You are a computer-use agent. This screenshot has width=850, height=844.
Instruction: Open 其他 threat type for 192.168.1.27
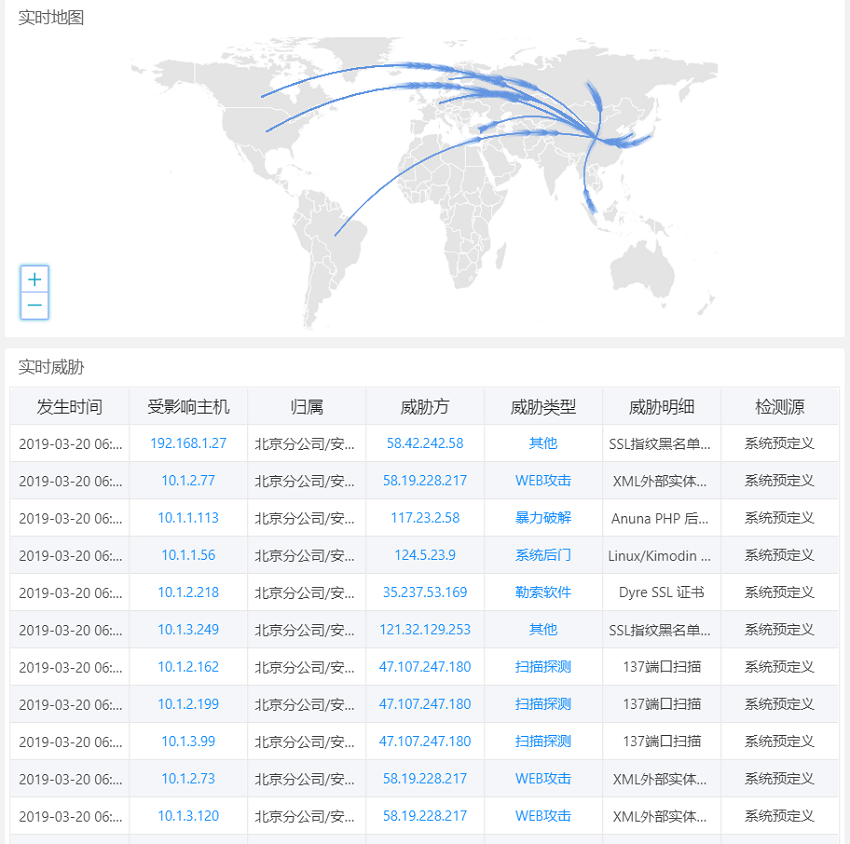coord(543,443)
